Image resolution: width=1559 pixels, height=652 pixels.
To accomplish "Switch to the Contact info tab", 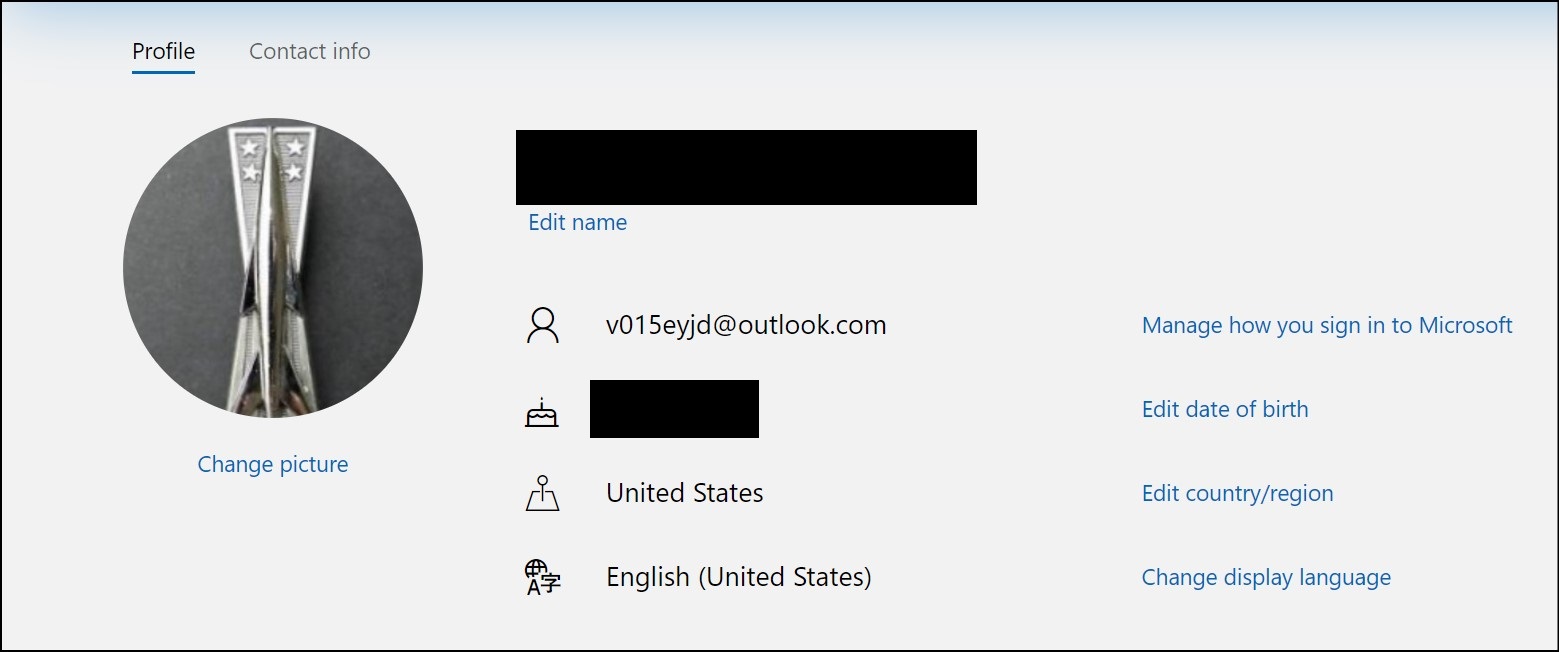I will coord(310,51).
